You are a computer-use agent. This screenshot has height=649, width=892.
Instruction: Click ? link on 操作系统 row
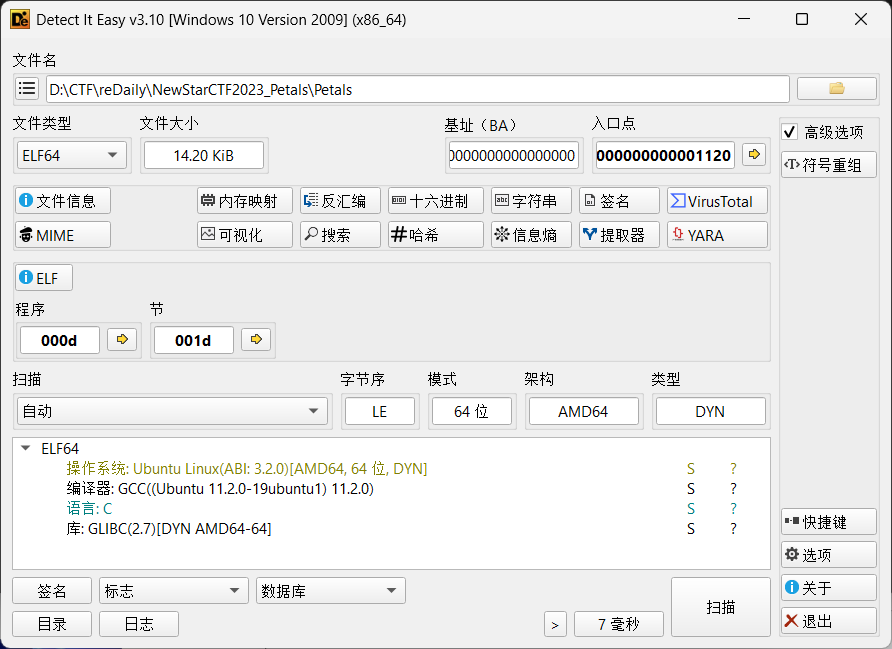(733, 469)
